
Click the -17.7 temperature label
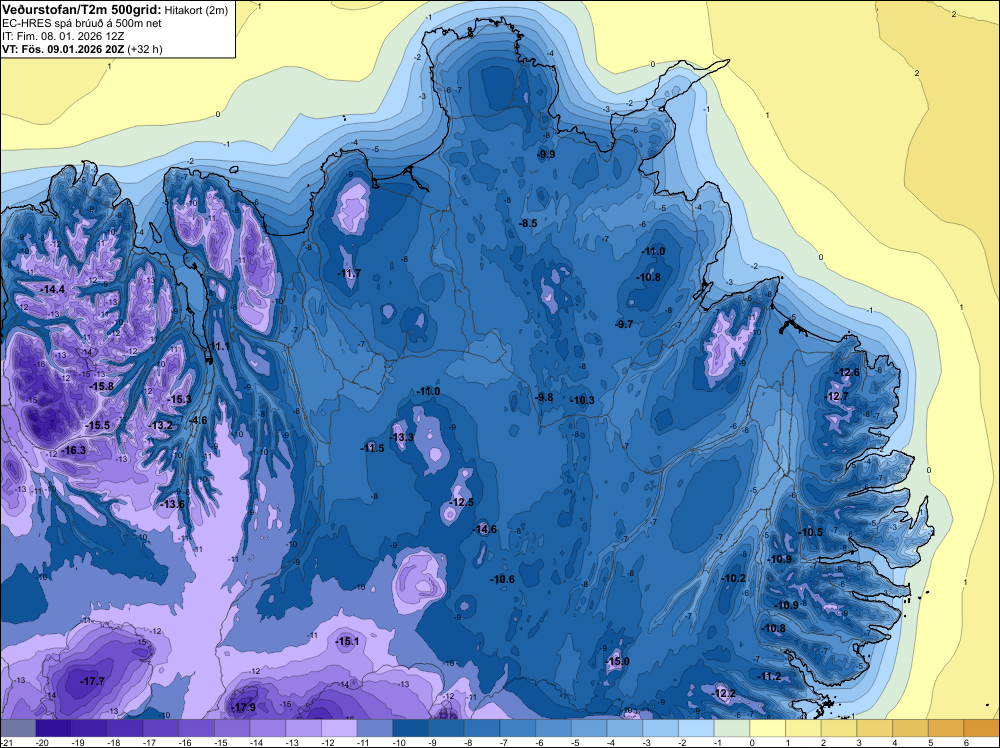click(92, 681)
